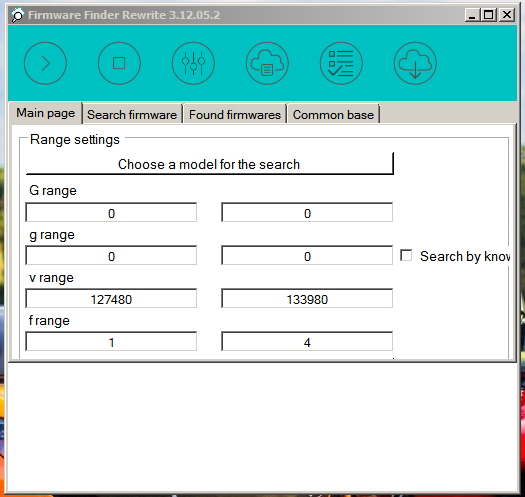Stop search using the square icon
This screenshot has width=525, height=497.
[119, 63]
